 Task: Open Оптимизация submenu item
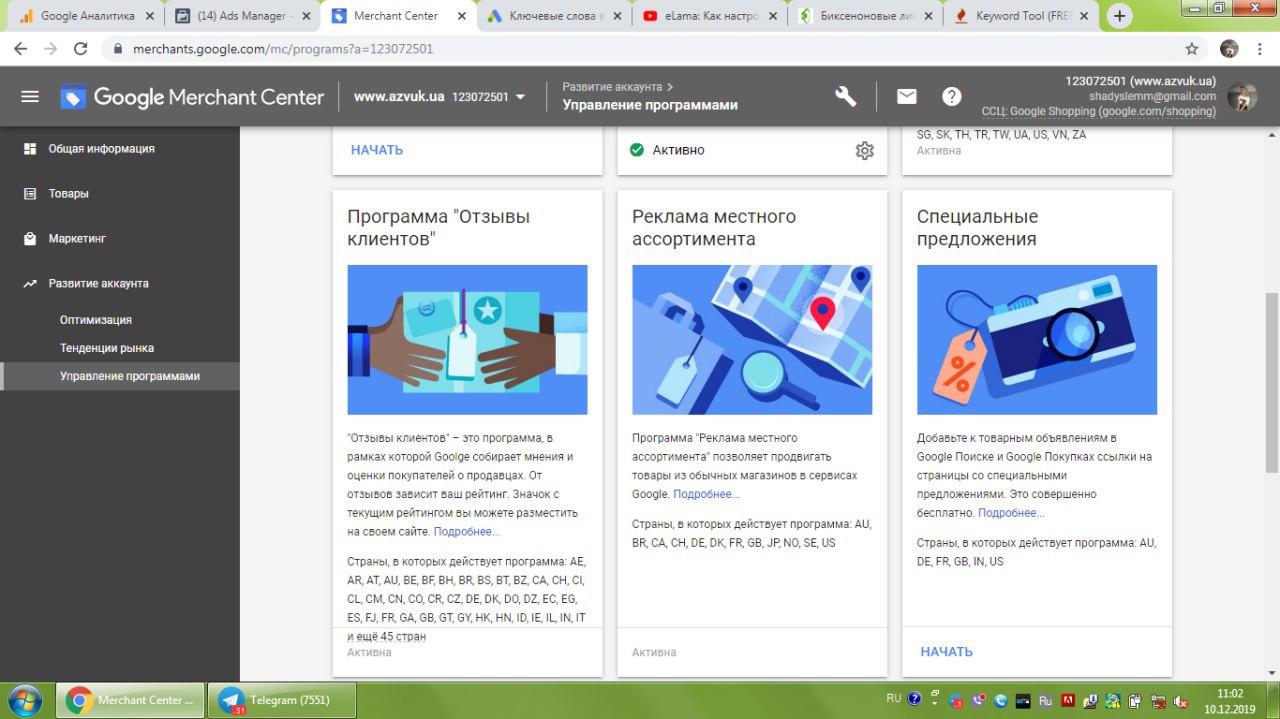pos(96,320)
